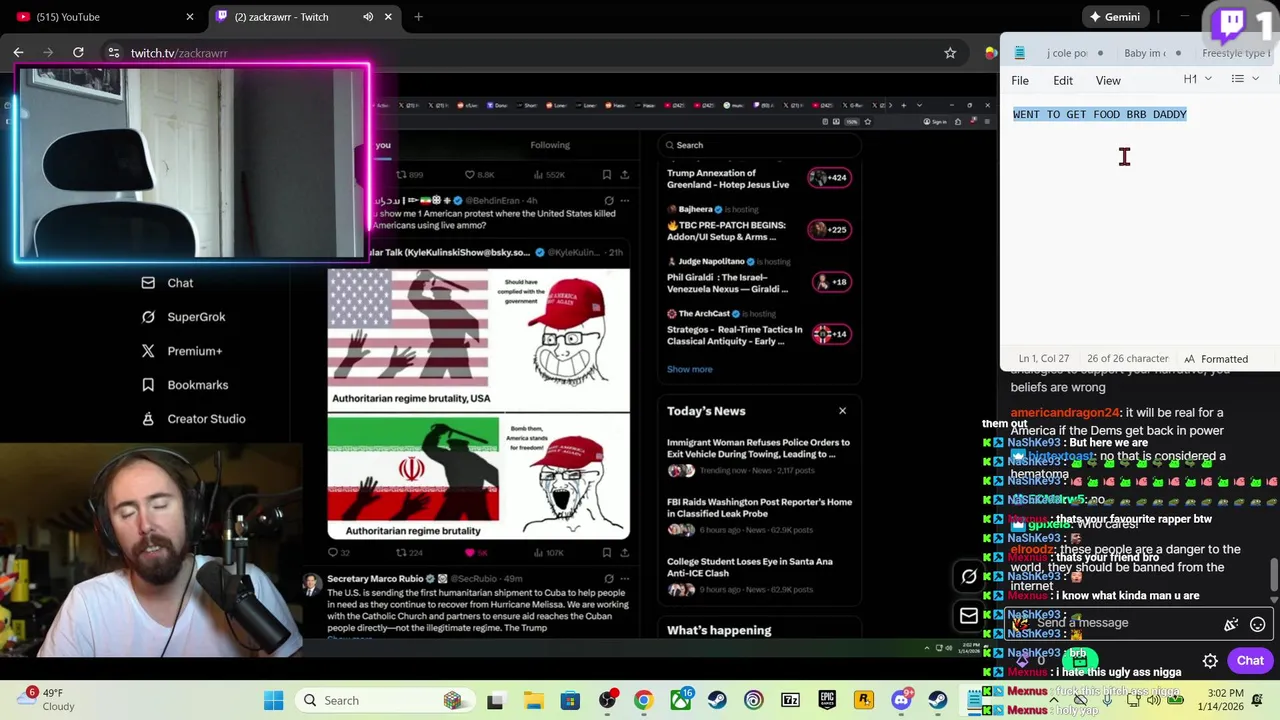Close the Today's News panel
Image resolution: width=1280 pixels, height=720 pixels.
[842, 411]
